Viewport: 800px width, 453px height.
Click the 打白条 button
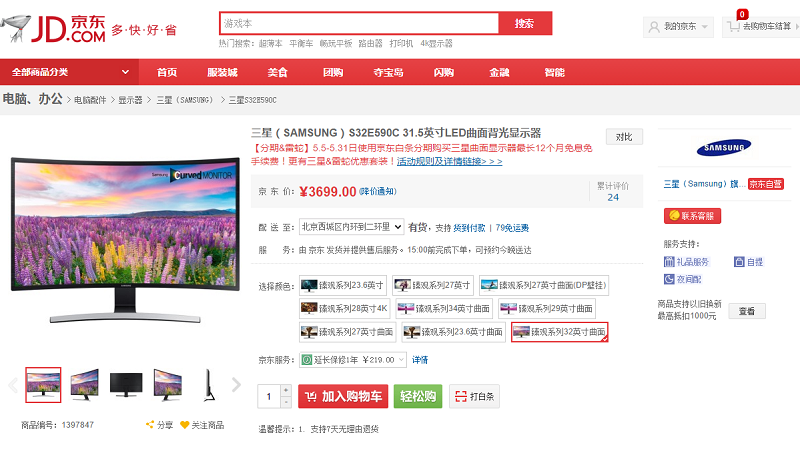[474, 396]
